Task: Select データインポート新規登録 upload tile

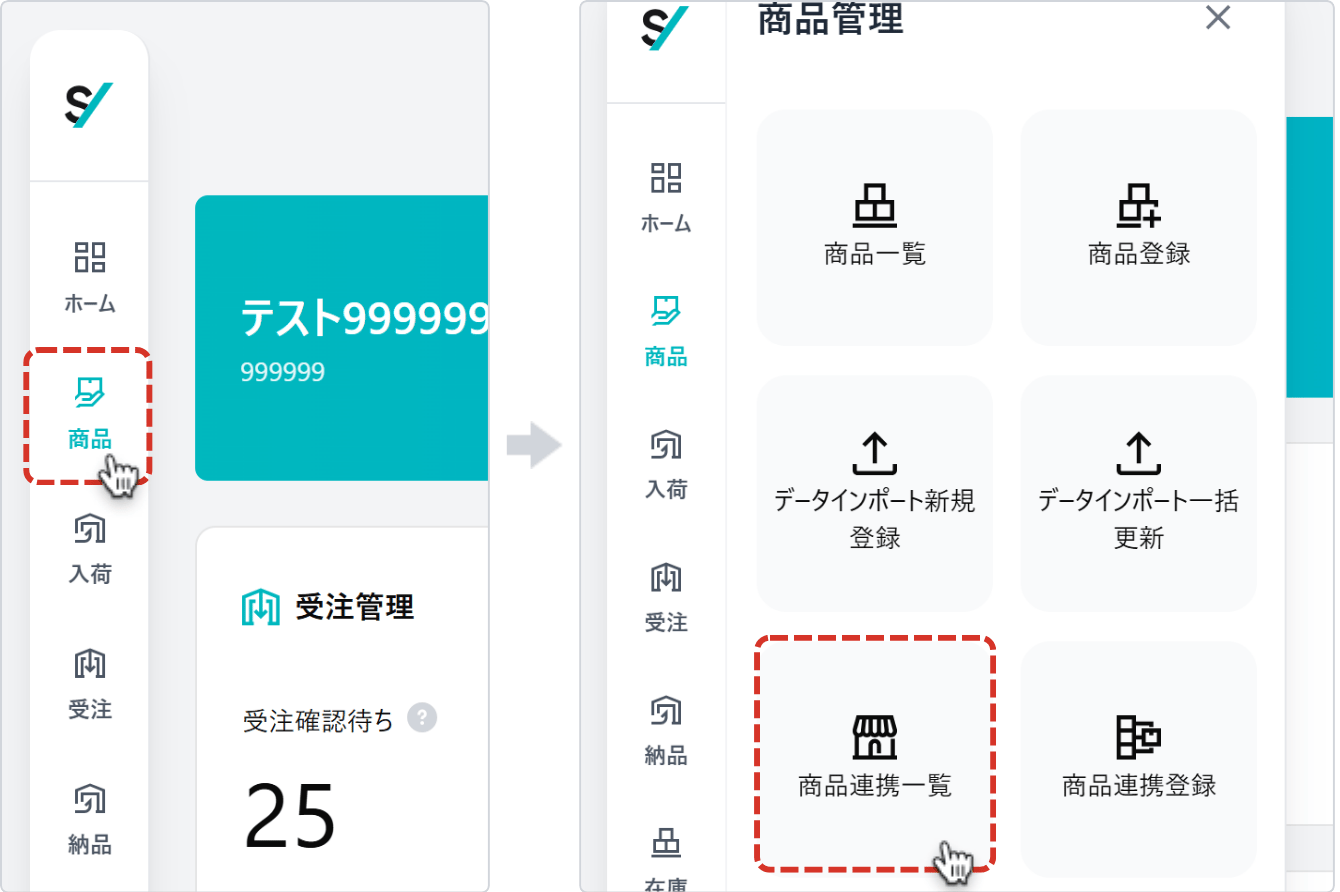Action: tap(874, 493)
